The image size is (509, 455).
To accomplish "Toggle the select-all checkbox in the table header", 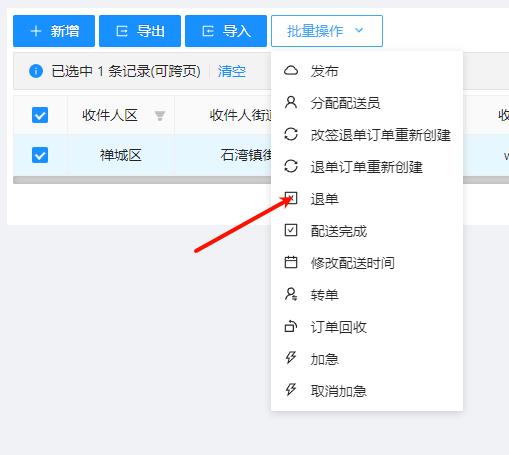I will (x=40, y=115).
